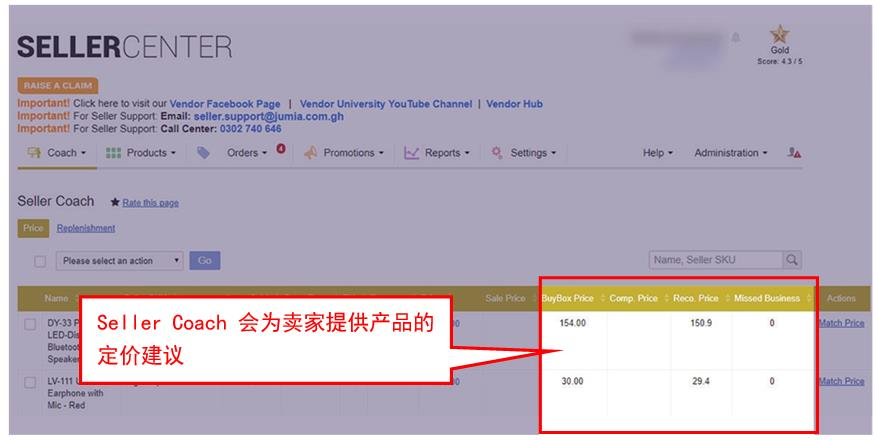Sort by the Name column header
Image resolution: width=877 pixels, height=440 pixels.
56,299
